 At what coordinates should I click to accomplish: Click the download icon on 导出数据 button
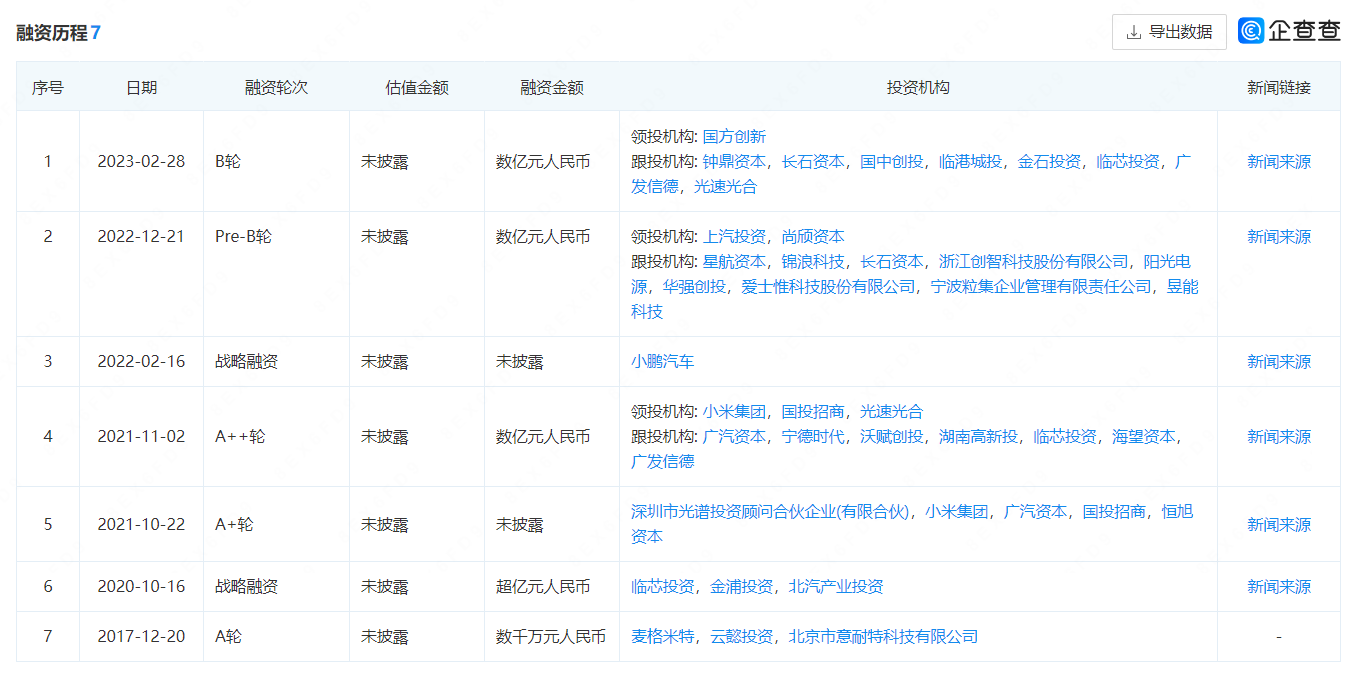[1134, 31]
